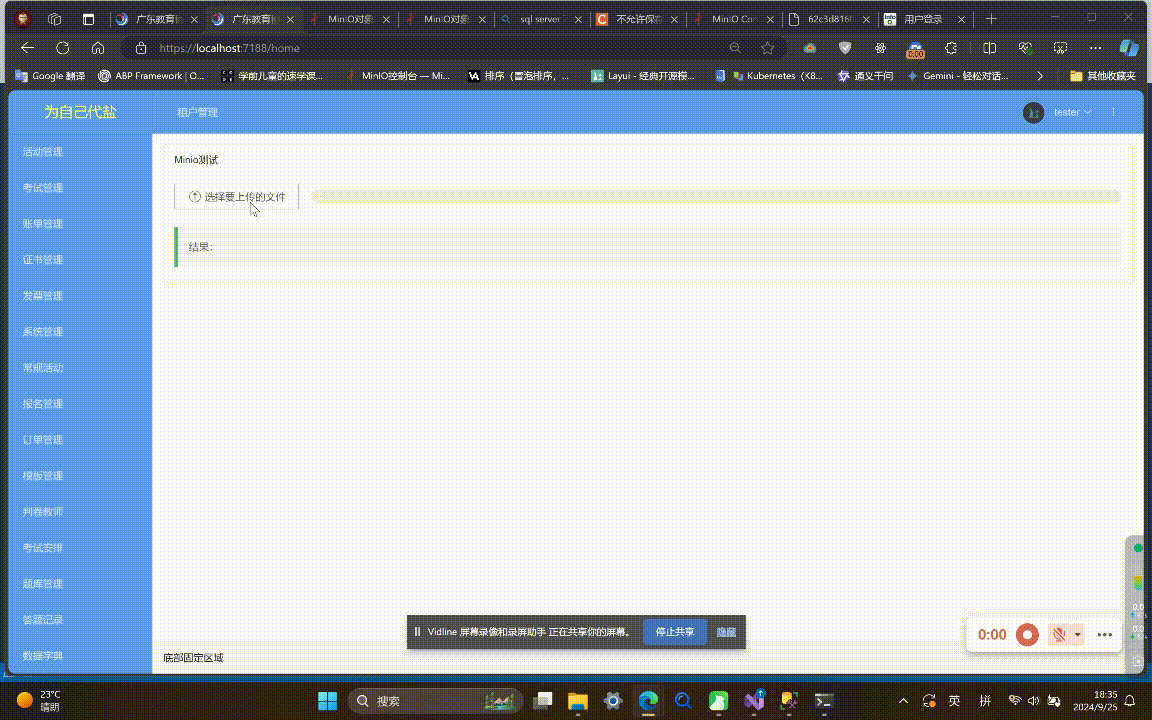The width and height of the screenshot is (1152, 720).
Task: Click the upload progress bar
Action: pyautogui.click(x=716, y=196)
